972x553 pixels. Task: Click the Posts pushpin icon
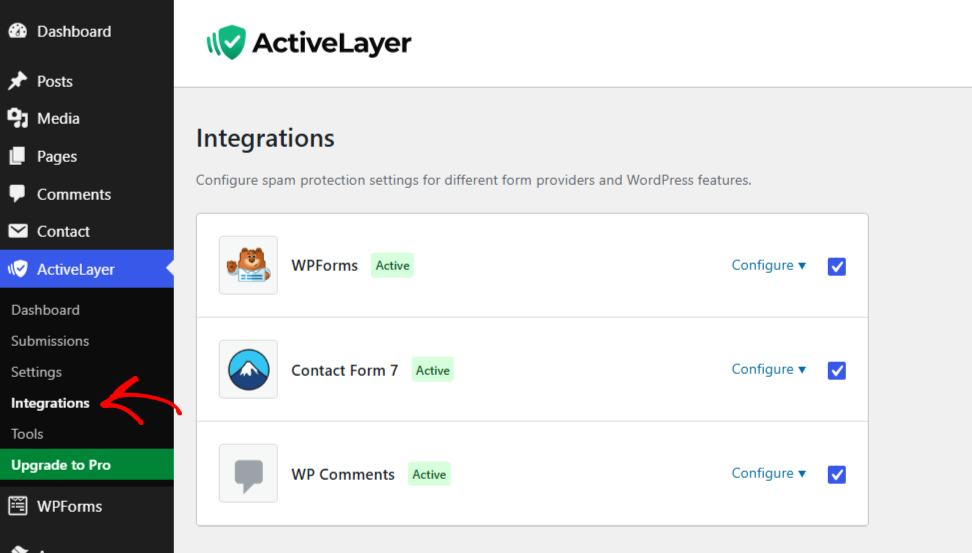coord(18,81)
